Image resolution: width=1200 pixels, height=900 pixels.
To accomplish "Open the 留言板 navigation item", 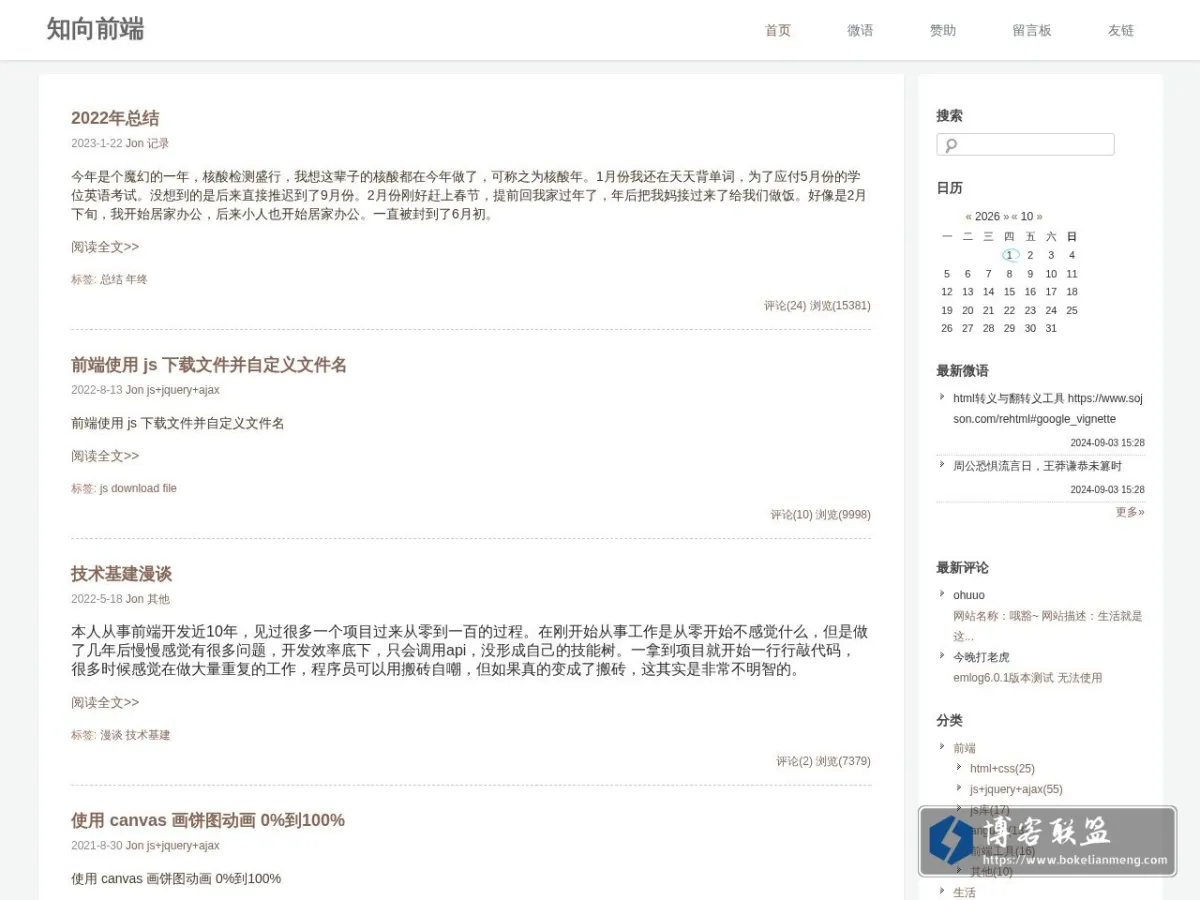I will pos(1032,30).
